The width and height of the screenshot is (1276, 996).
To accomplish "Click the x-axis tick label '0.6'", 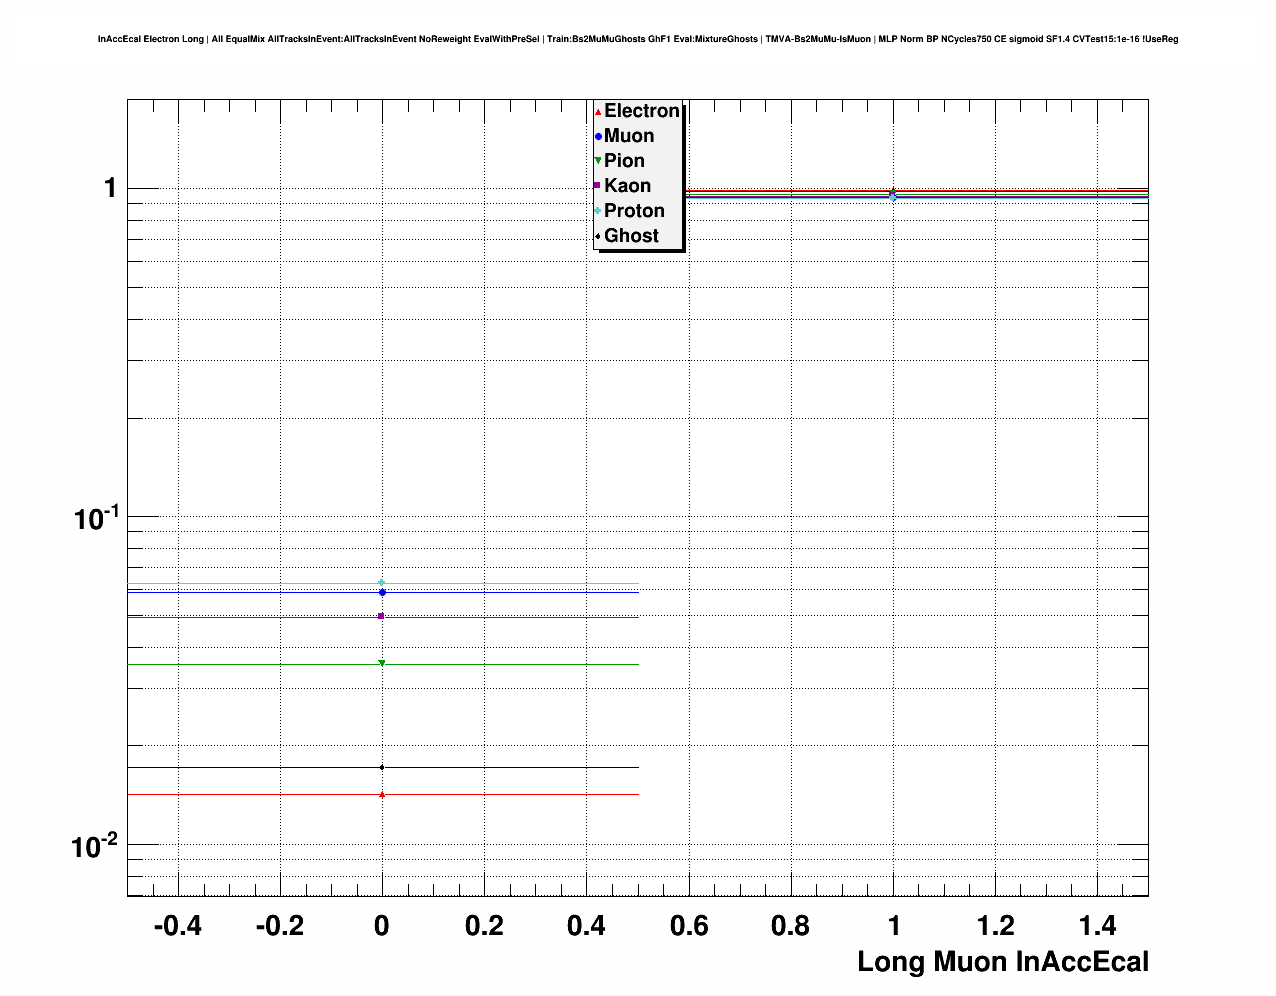I will (x=689, y=926).
